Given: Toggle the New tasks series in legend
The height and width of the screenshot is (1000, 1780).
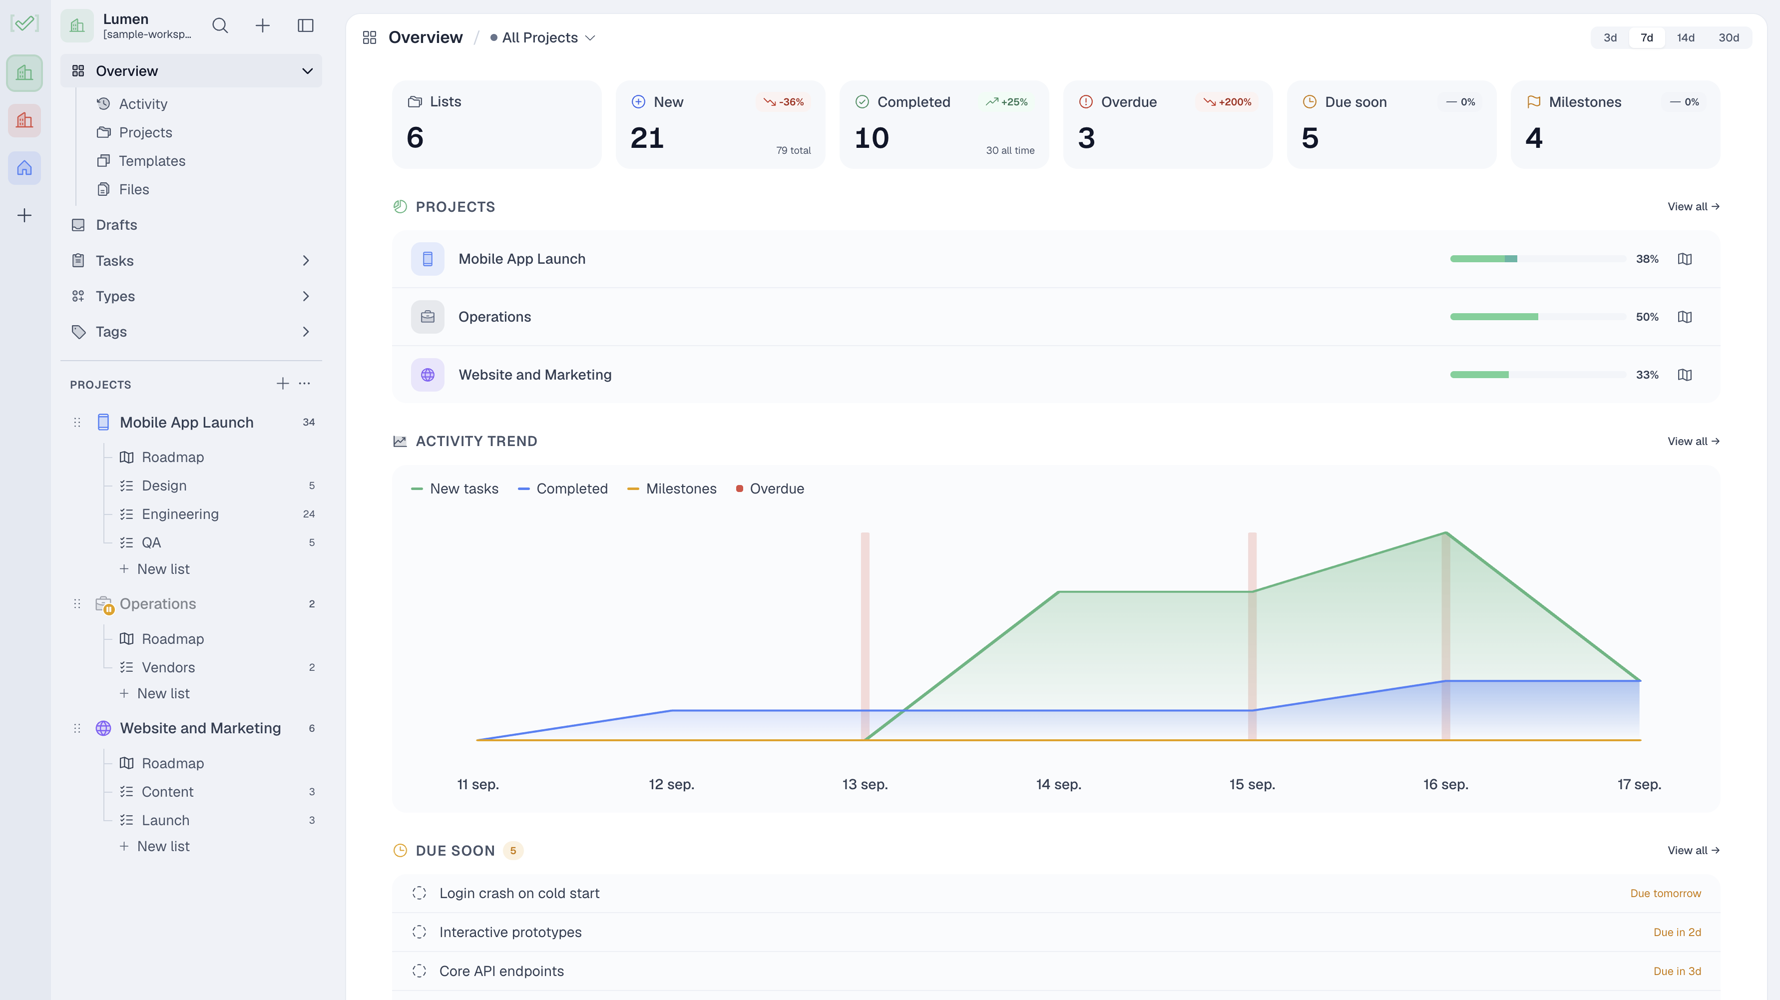Looking at the screenshot, I should [x=455, y=489].
